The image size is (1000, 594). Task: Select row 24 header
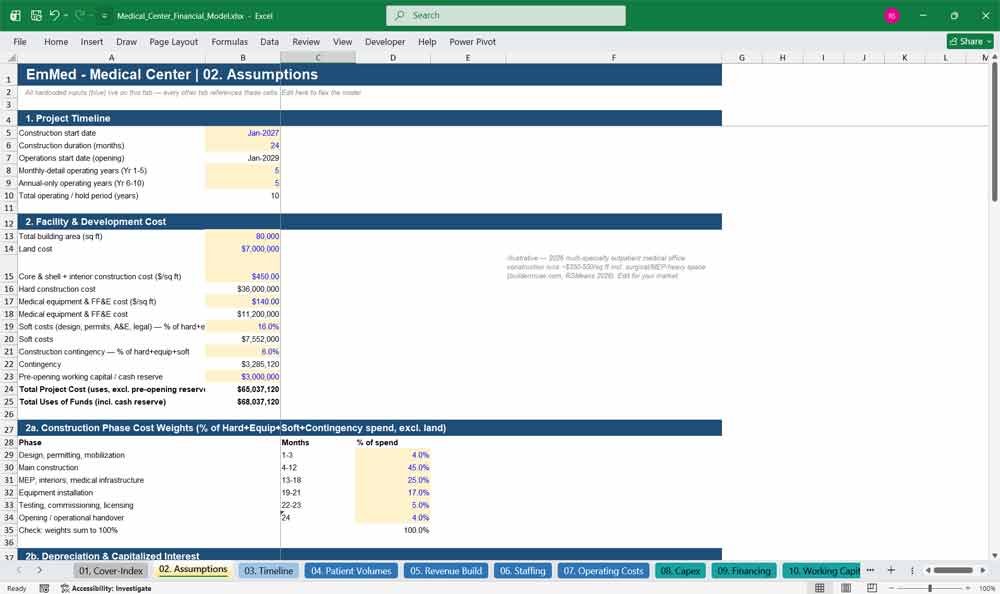click(9, 389)
